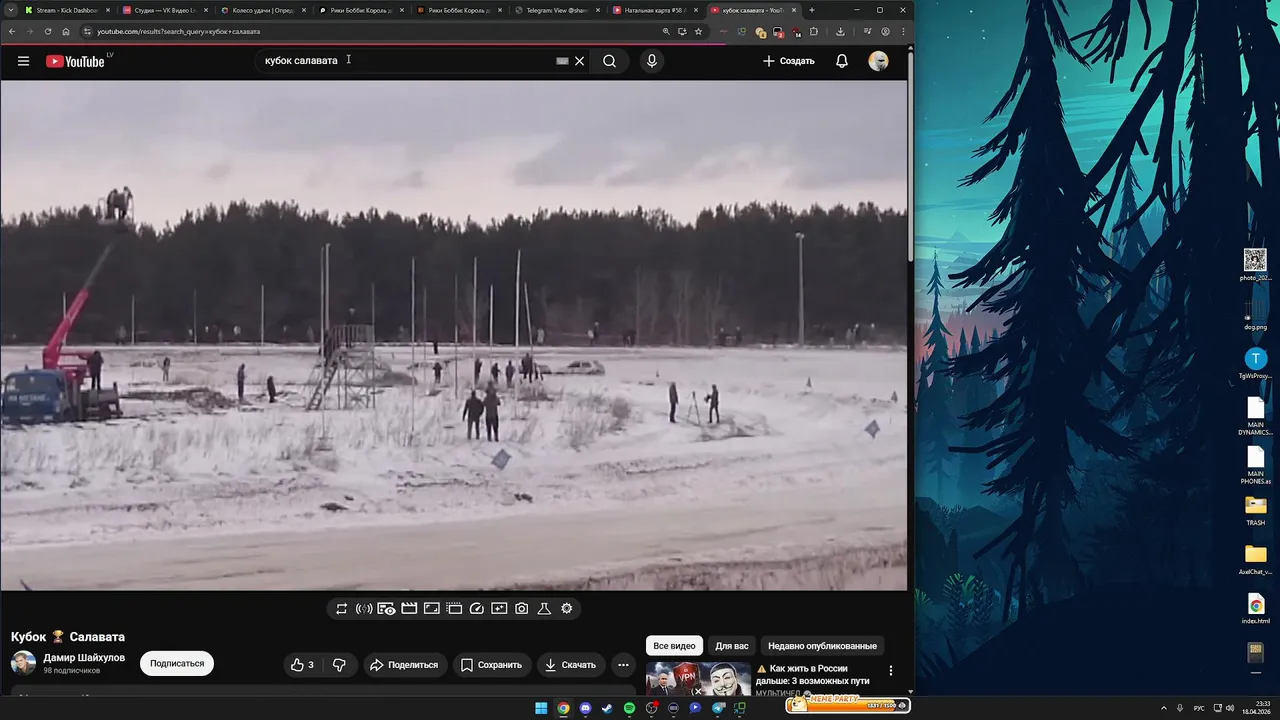This screenshot has width=1280, height=720.
Task: Open the account avatar menu in the YouTube header
Action: [879, 61]
